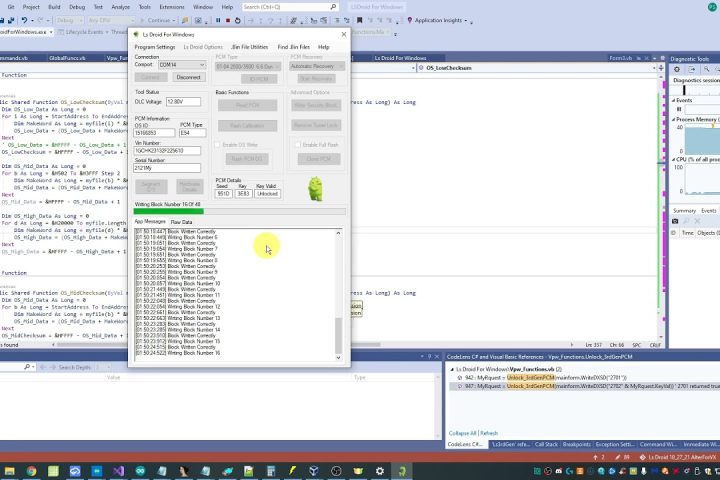Stop debugging with the red square
The image size is (720, 480).
[x=228, y=20]
